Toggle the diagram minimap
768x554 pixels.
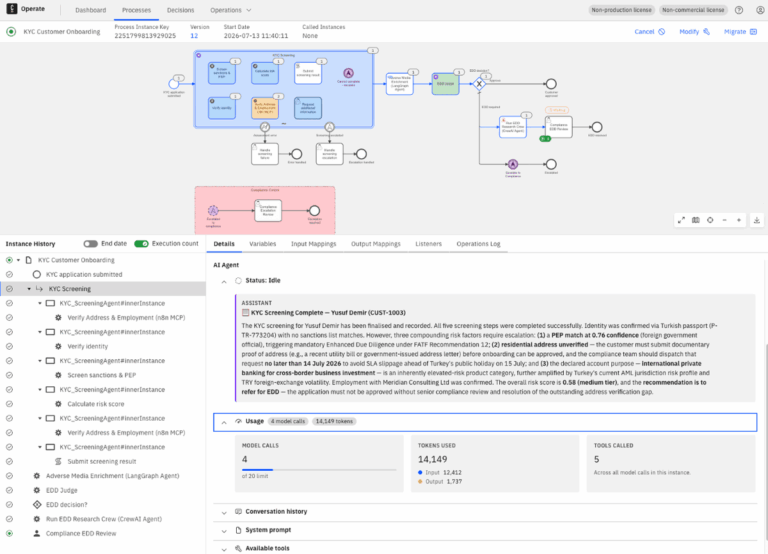coord(696,220)
